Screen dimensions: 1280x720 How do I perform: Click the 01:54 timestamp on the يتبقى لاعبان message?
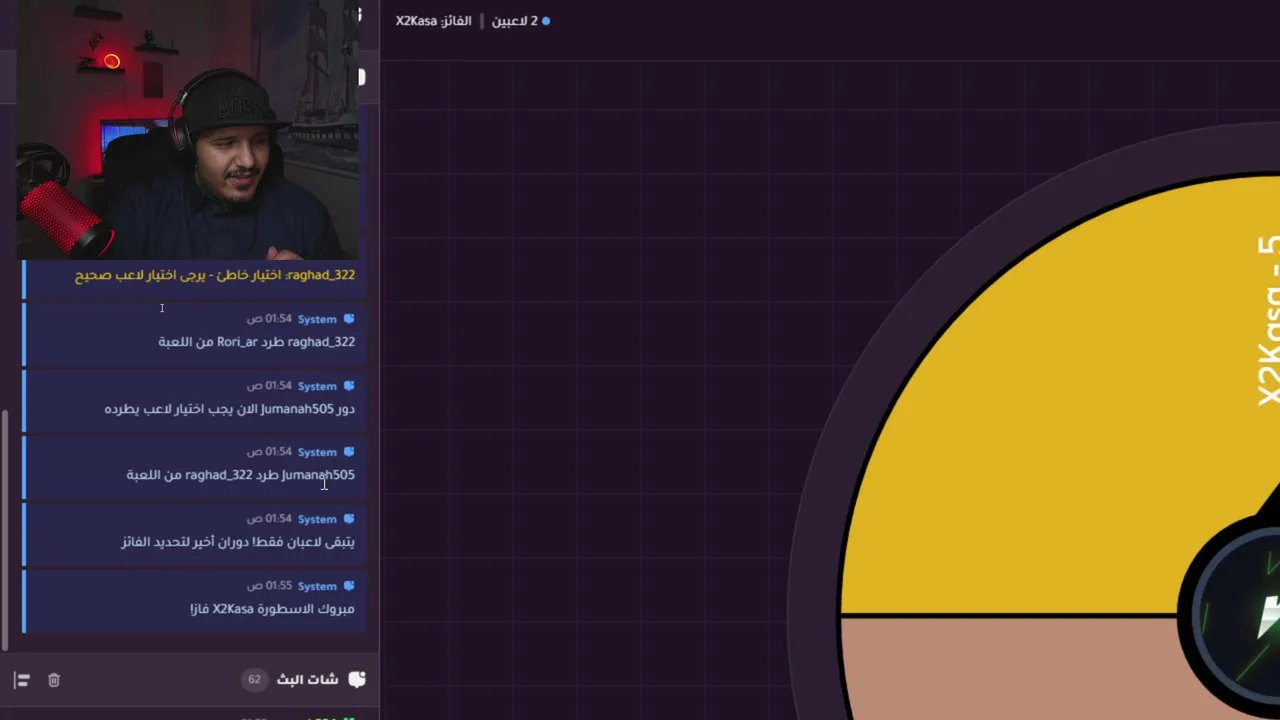pos(269,519)
